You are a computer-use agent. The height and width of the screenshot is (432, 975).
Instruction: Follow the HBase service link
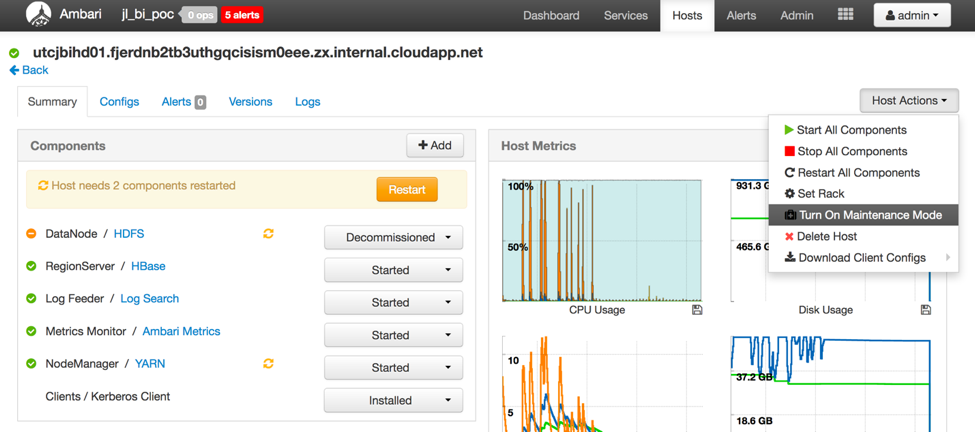(148, 266)
